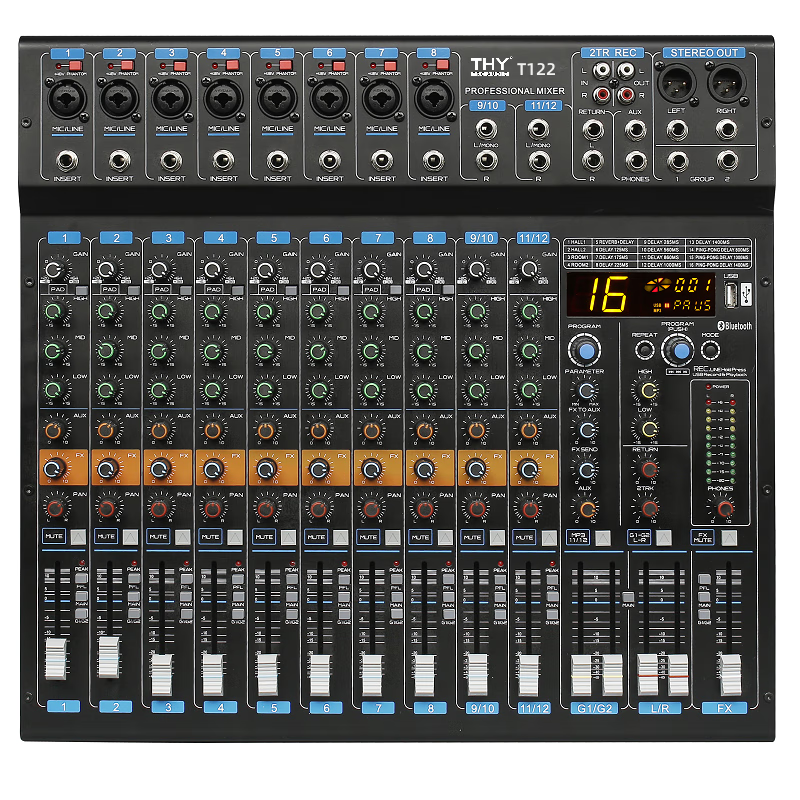The height and width of the screenshot is (800, 800).
Task: Adjust the PAN knob on channel 1
Action: point(54,507)
